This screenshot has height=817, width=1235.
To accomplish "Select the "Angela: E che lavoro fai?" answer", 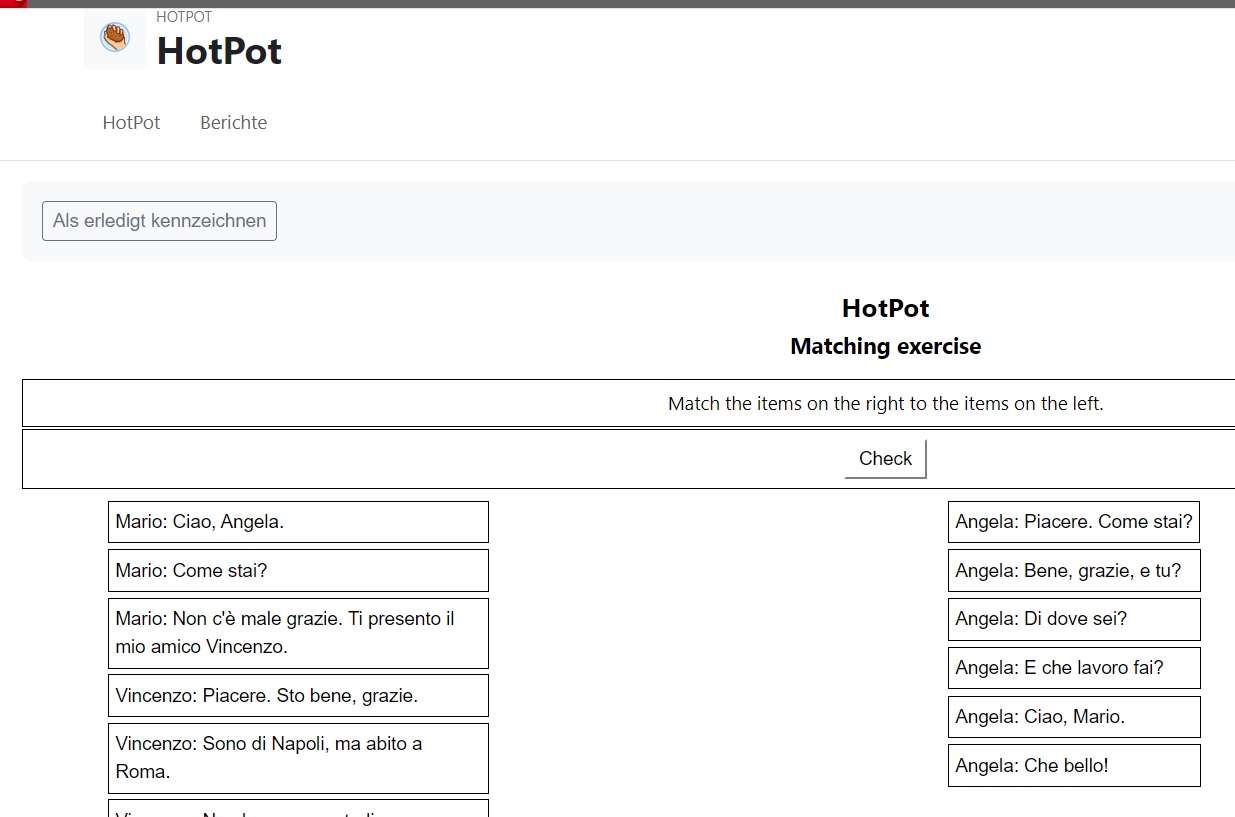I will click(1073, 667).
